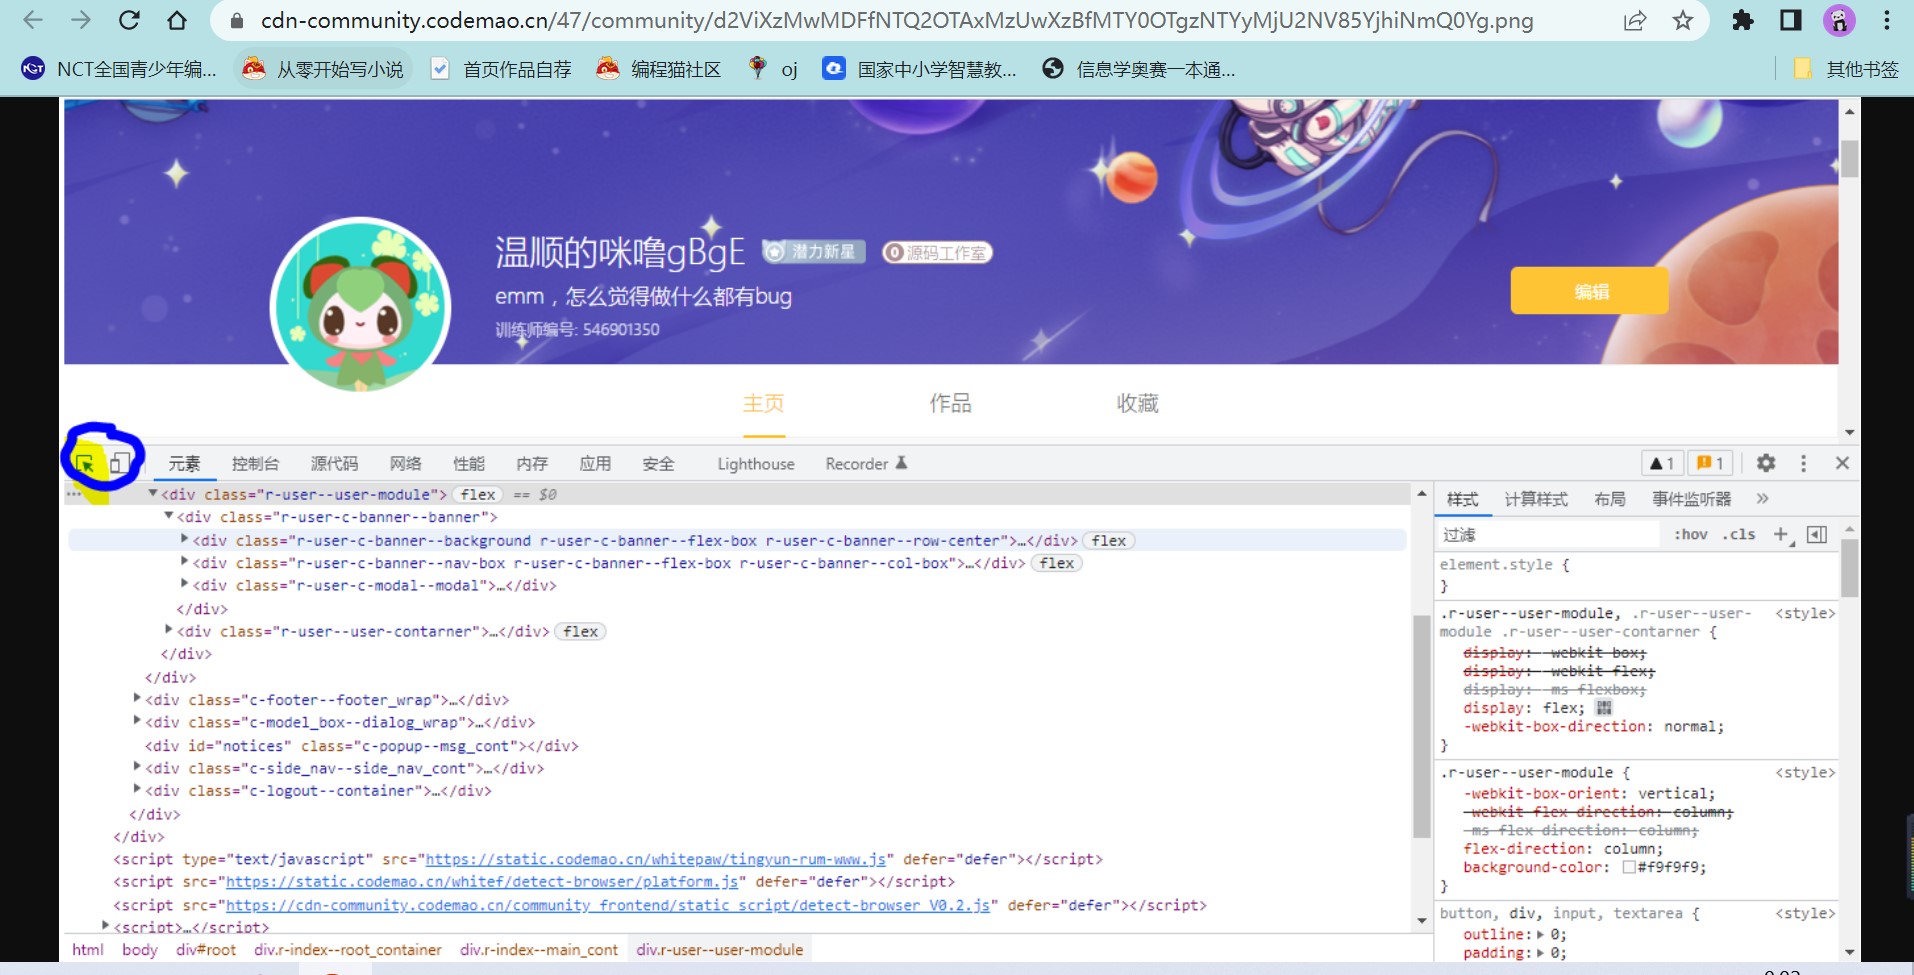Click the 源码工作室 badge

pos(937,253)
